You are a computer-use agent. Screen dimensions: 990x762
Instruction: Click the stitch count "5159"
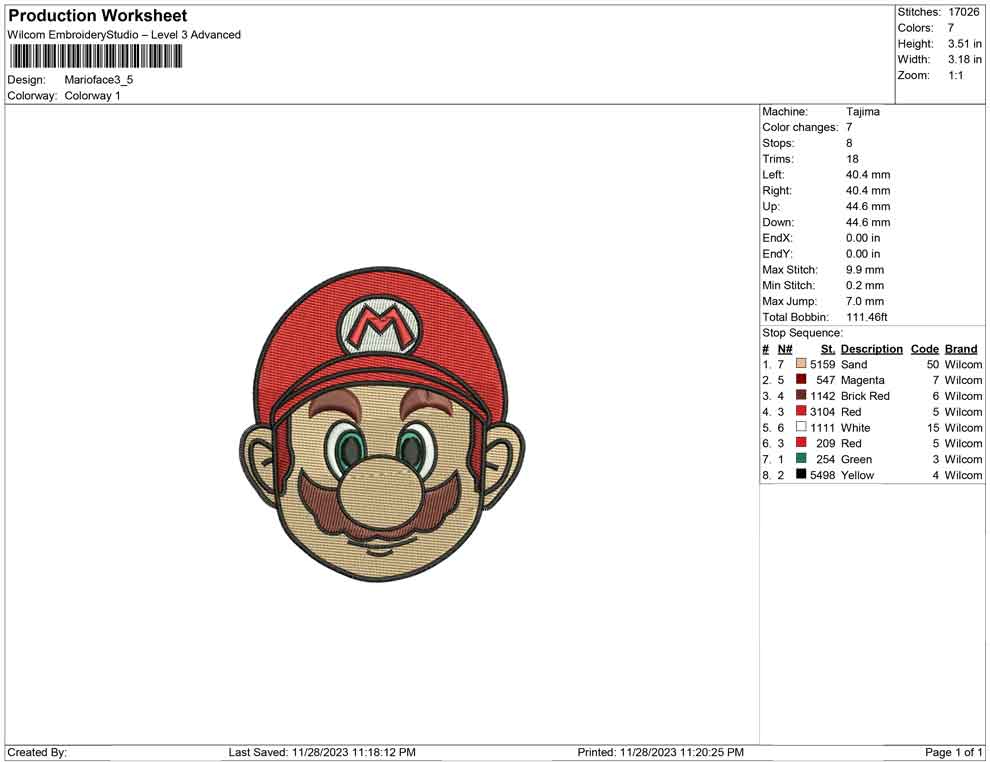pos(823,364)
